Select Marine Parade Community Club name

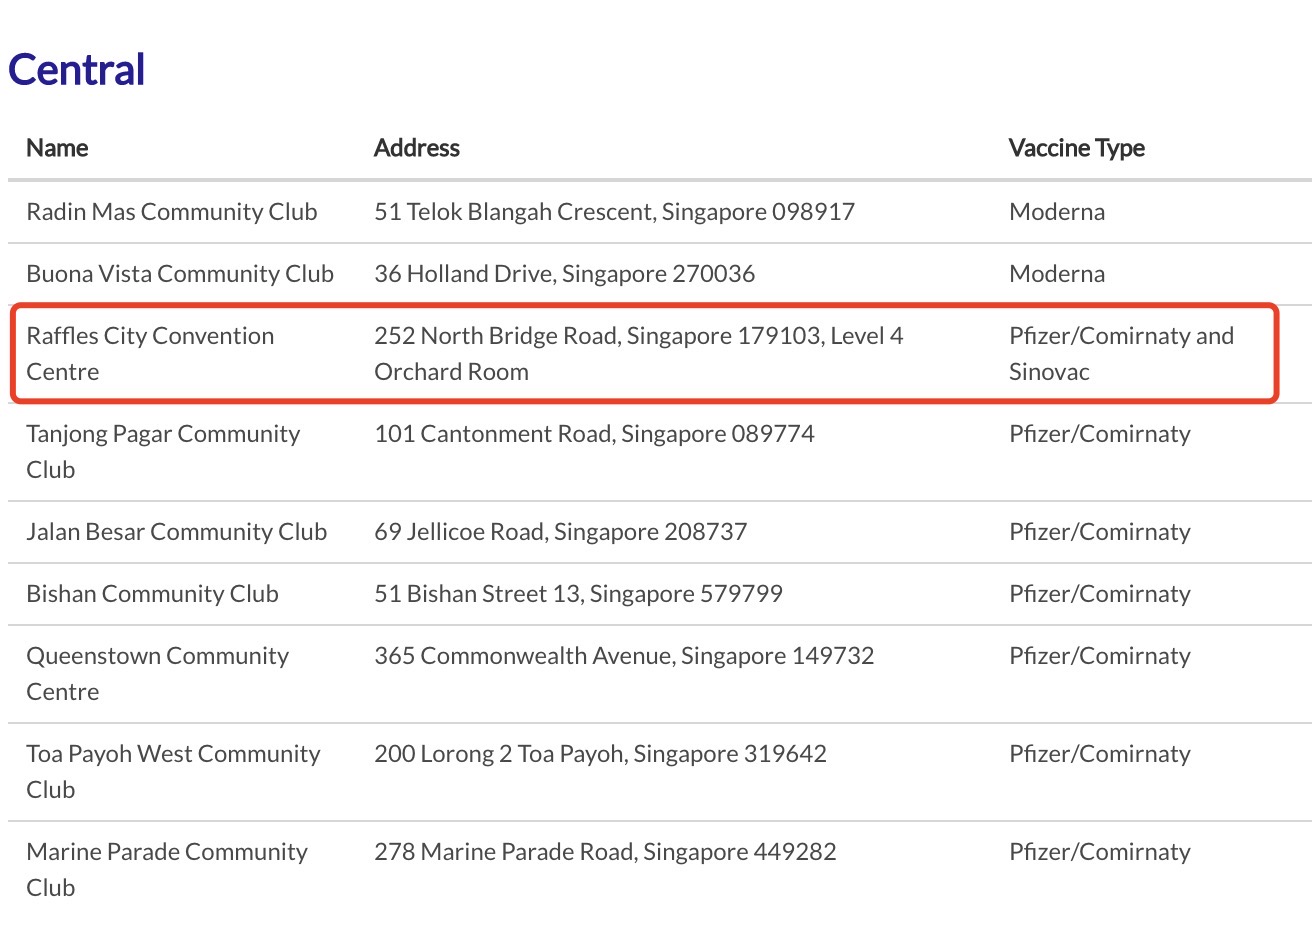click(167, 870)
